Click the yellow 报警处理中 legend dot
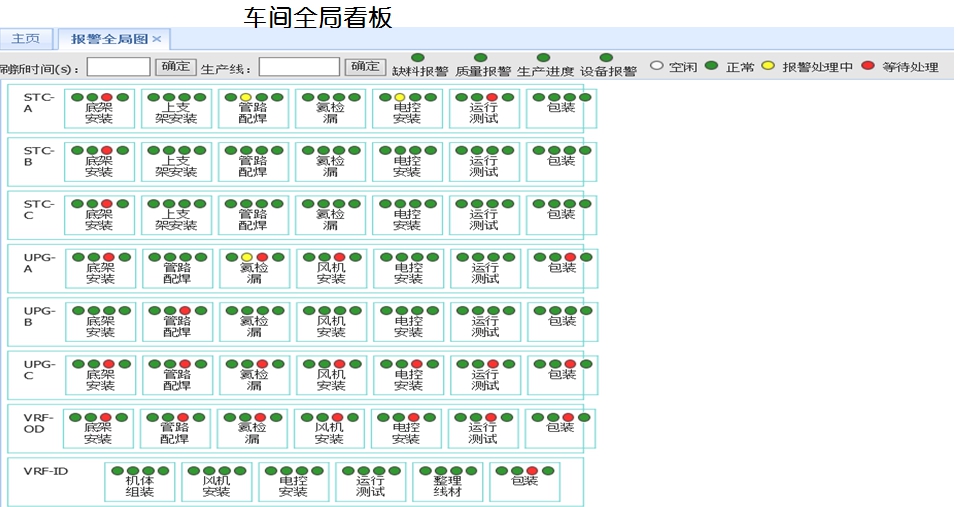 [x=768, y=66]
